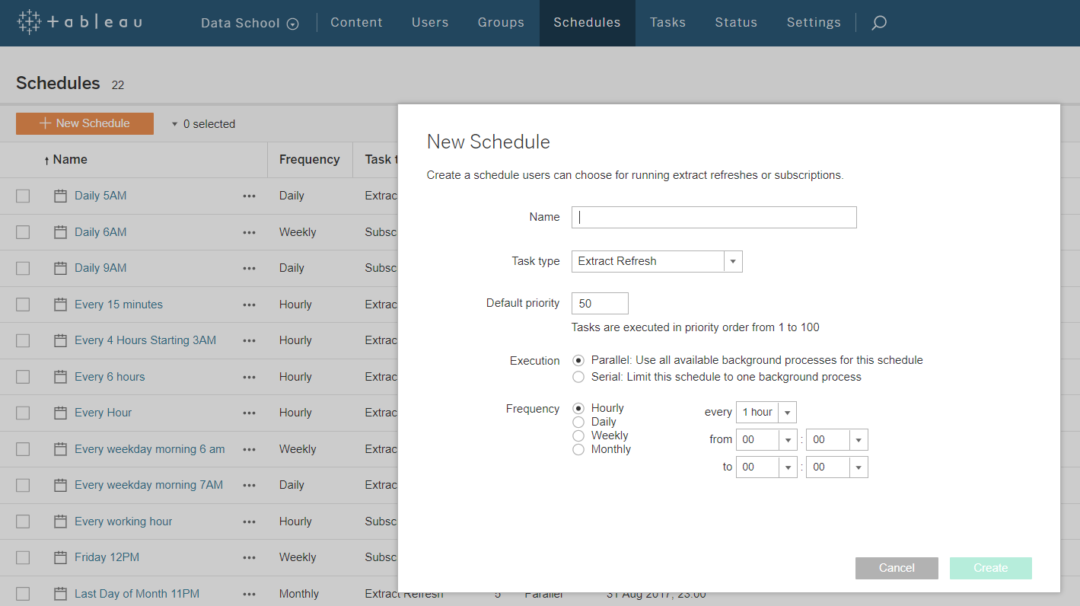Click the calendar icon next to Friday 12PM

pos(59,557)
